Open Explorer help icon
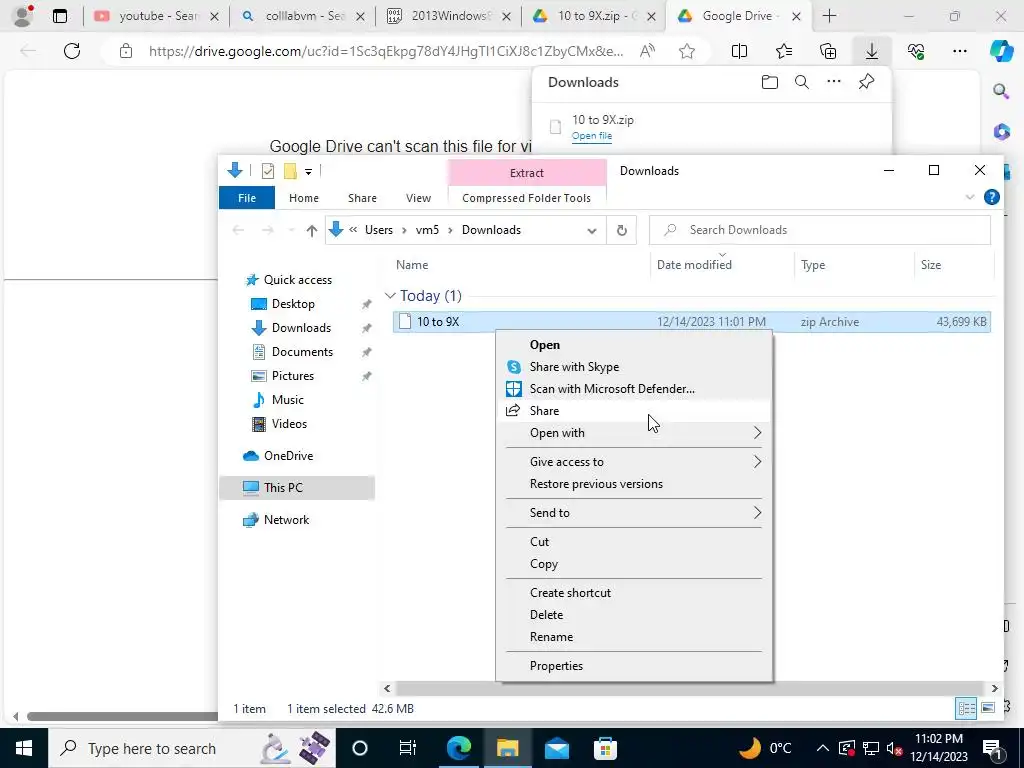Viewport: 1024px width, 768px height. coord(991,197)
